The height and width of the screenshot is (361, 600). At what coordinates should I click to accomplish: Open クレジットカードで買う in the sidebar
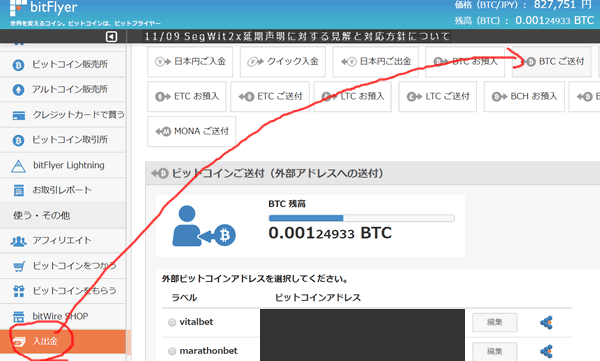point(63,115)
